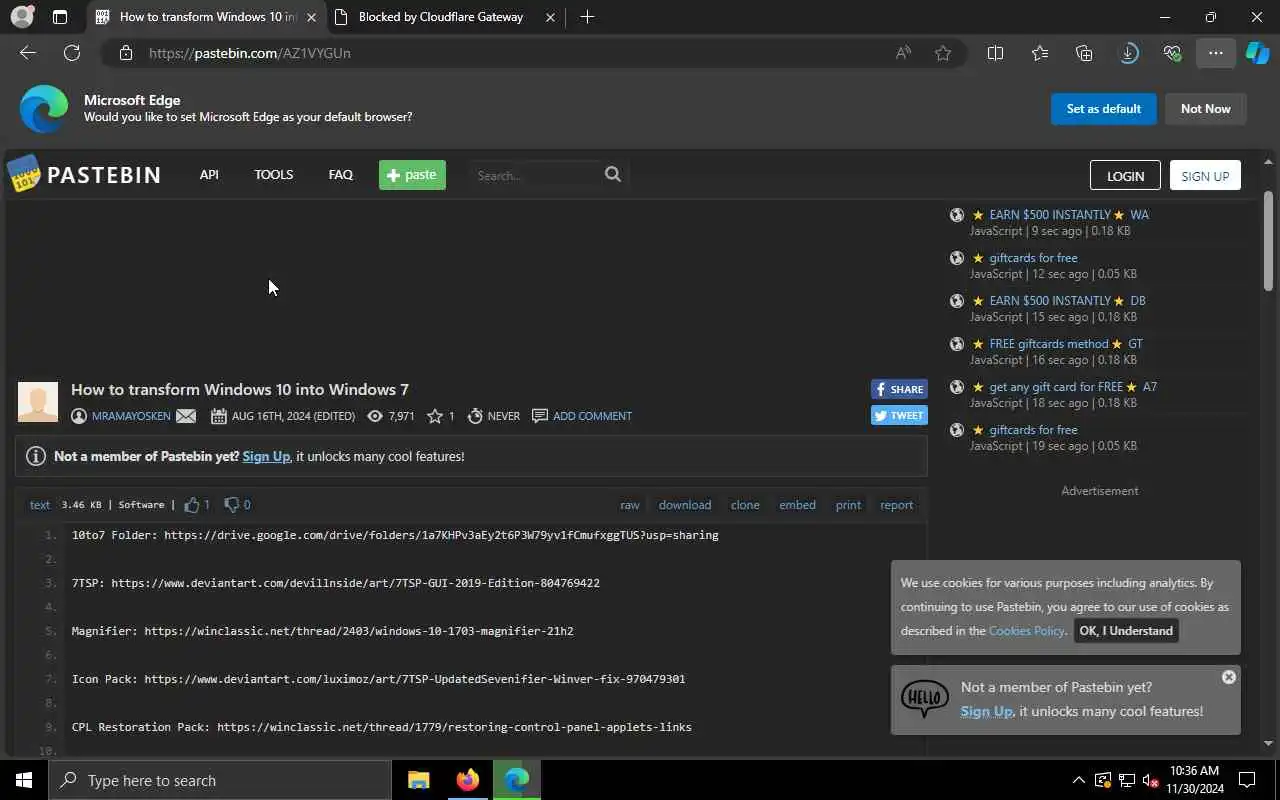View site information lock icon
This screenshot has width=1280, height=800.
(x=126, y=53)
